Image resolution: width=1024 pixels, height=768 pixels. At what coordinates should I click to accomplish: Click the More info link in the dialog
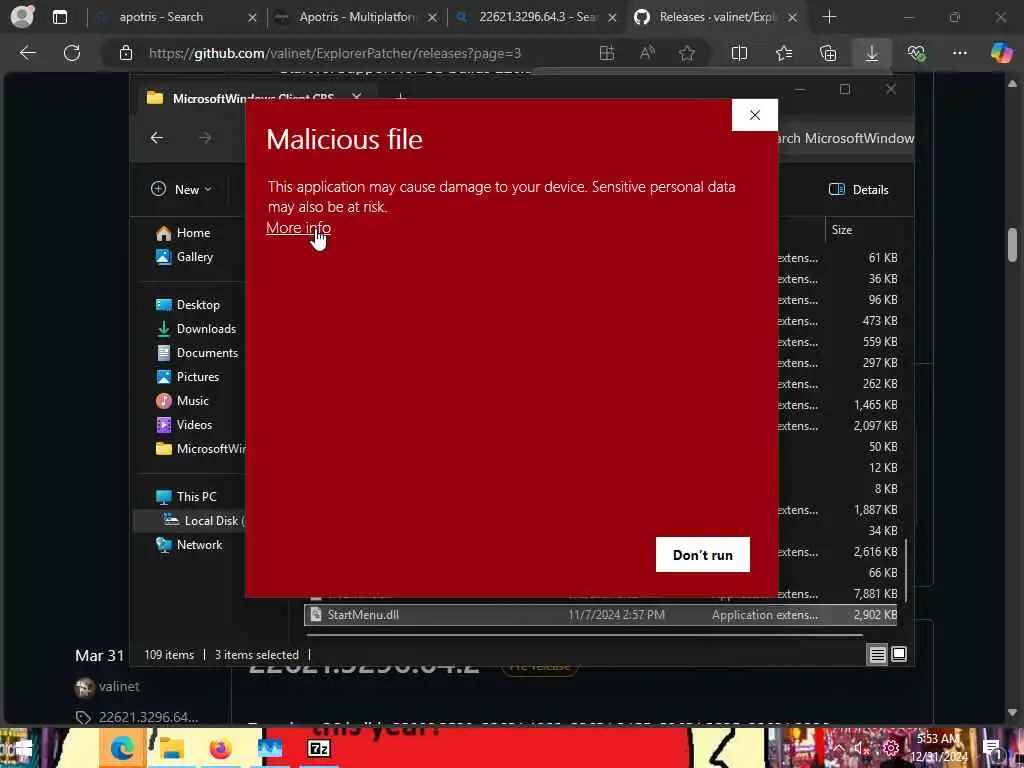[x=298, y=228]
